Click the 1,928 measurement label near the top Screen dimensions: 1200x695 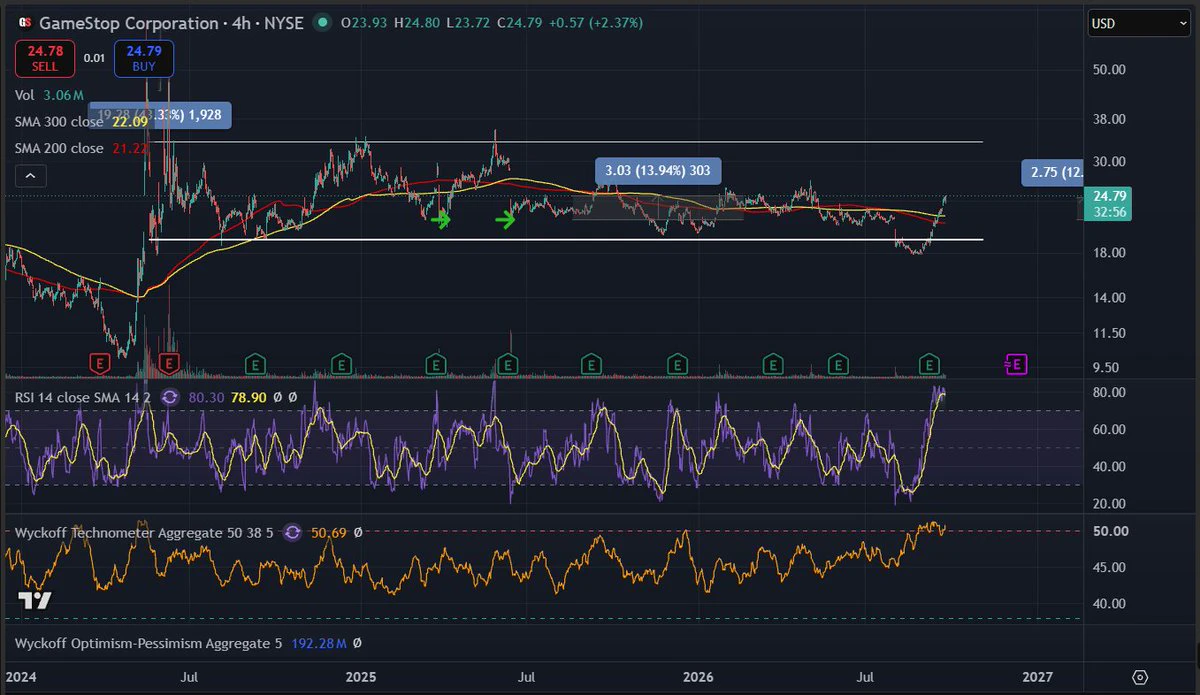tap(160, 115)
